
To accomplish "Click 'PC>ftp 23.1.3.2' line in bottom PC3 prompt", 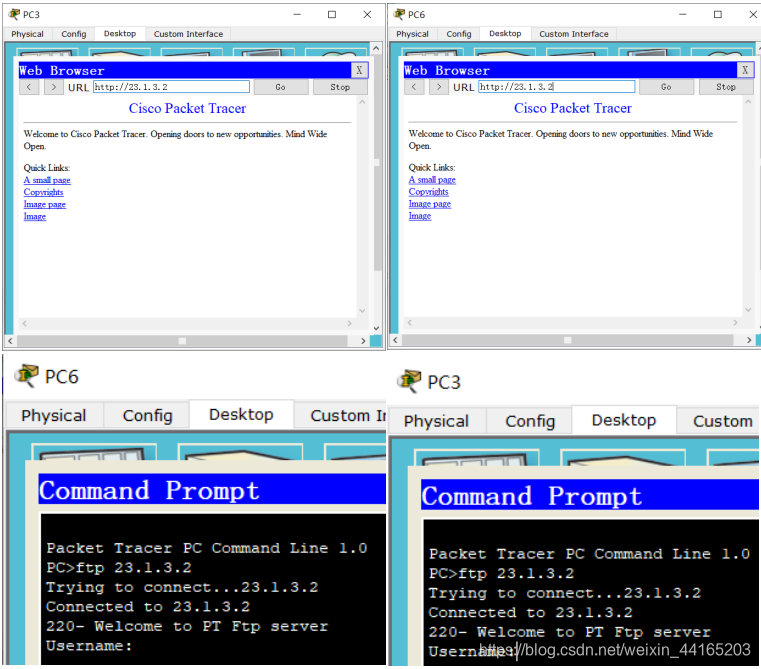I will click(x=501, y=573).
